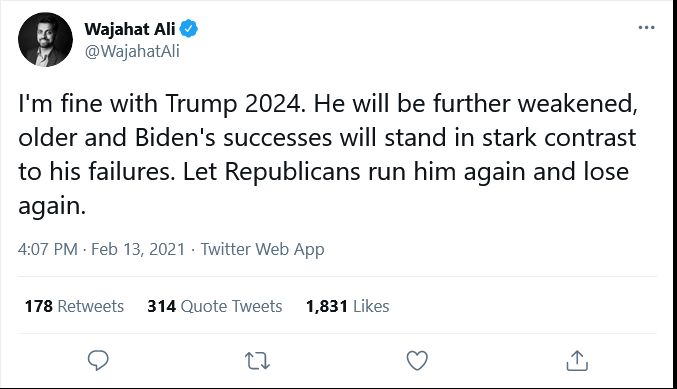677x389 pixels.
Task: Click the 4:07 PM timestamp
Action: pyautogui.click(x=47, y=249)
